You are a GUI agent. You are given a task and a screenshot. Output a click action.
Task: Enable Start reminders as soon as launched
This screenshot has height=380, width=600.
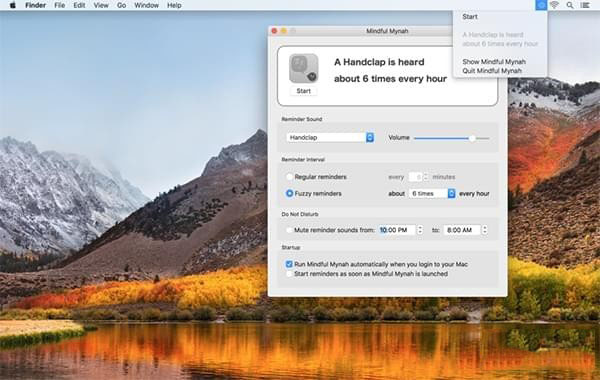(x=289, y=274)
